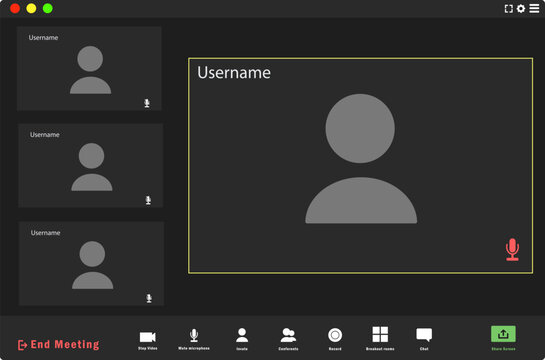The height and width of the screenshot is (360, 545).
Task: Close the window with the red button
Action: point(15,8)
